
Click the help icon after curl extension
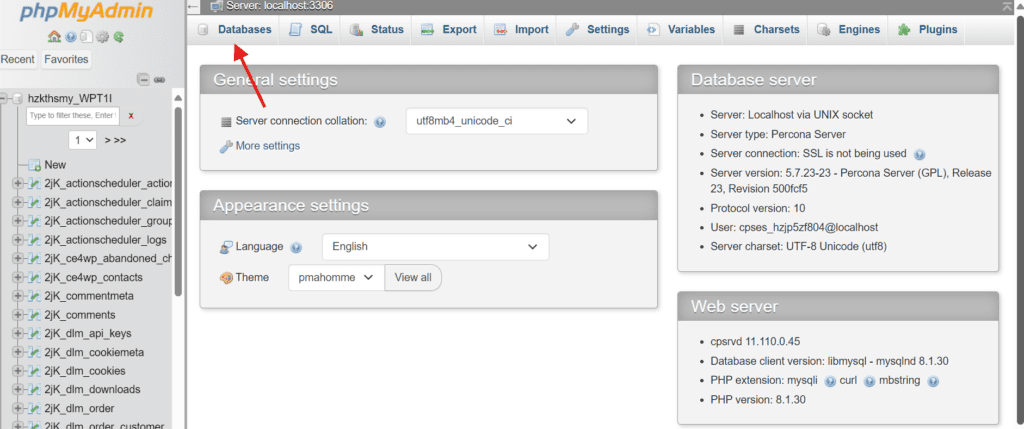[869, 381]
